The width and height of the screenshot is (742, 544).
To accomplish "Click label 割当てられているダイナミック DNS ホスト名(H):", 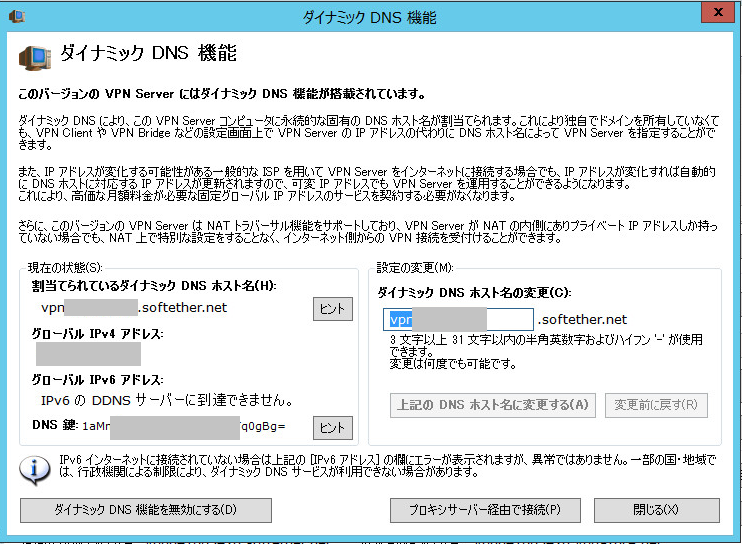I will [154, 286].
